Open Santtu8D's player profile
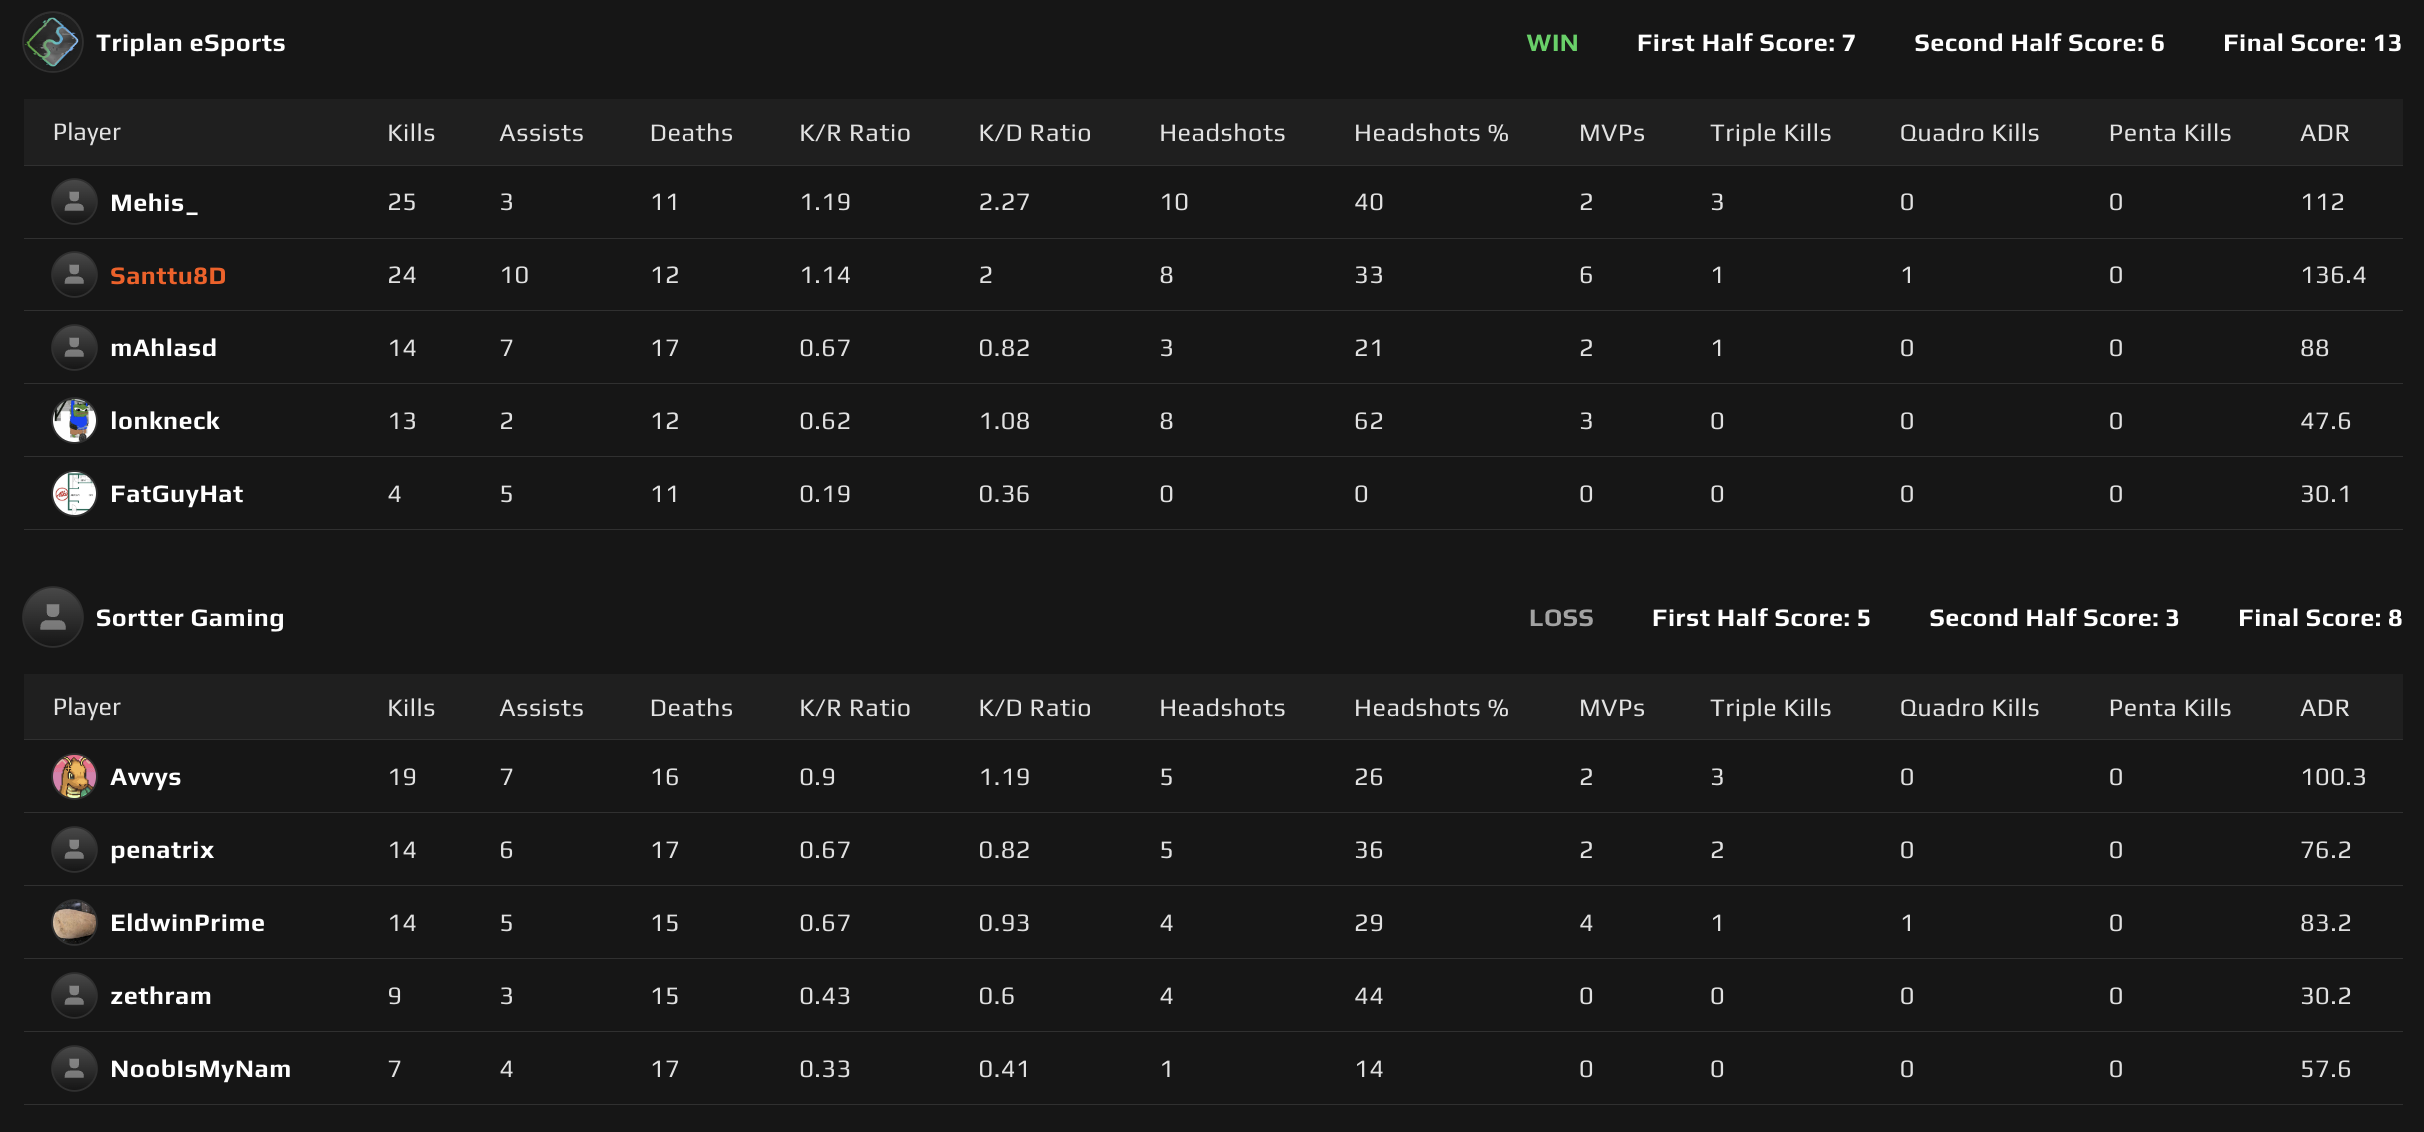Screen dimensions: 2424x1132 tap(168, 275)
